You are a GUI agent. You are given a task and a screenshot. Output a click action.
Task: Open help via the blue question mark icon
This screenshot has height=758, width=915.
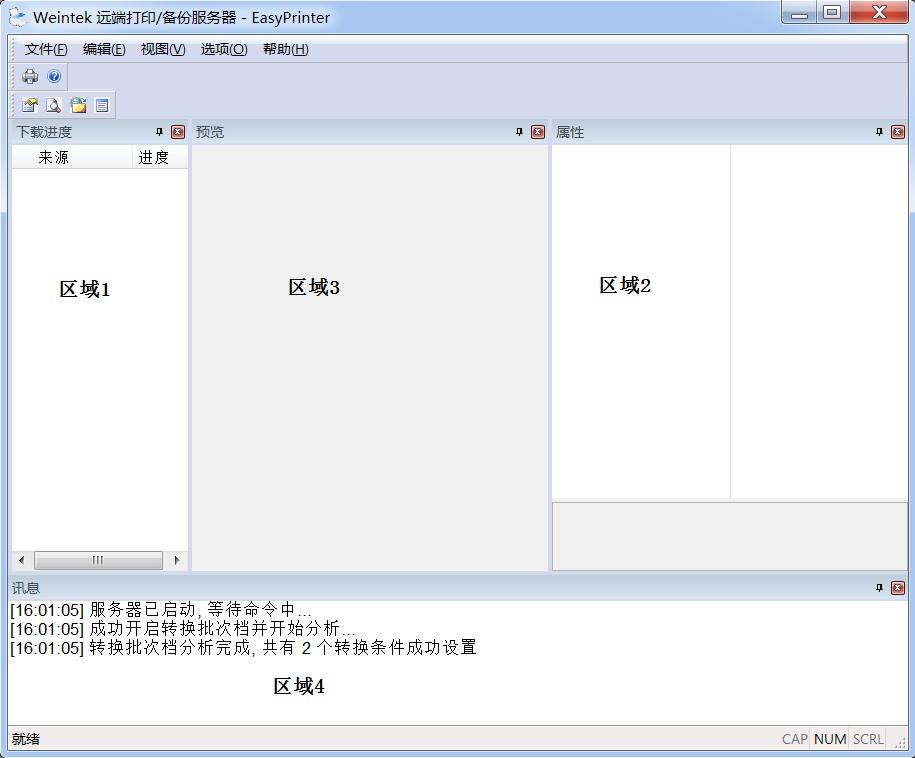click(x=54, y=76)
